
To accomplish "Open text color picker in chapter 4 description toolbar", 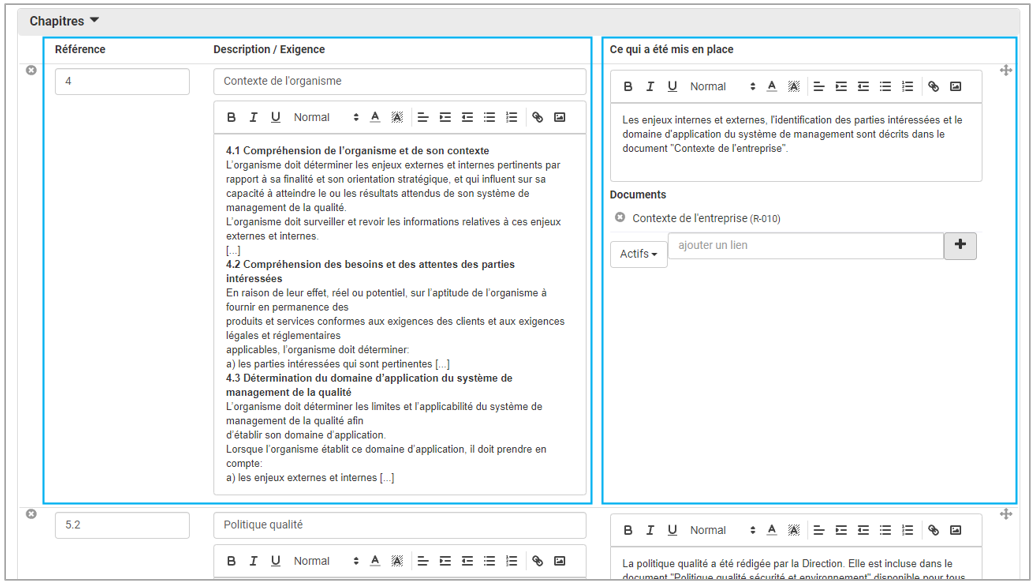I will pyautogui.click(x=375, y=117).
